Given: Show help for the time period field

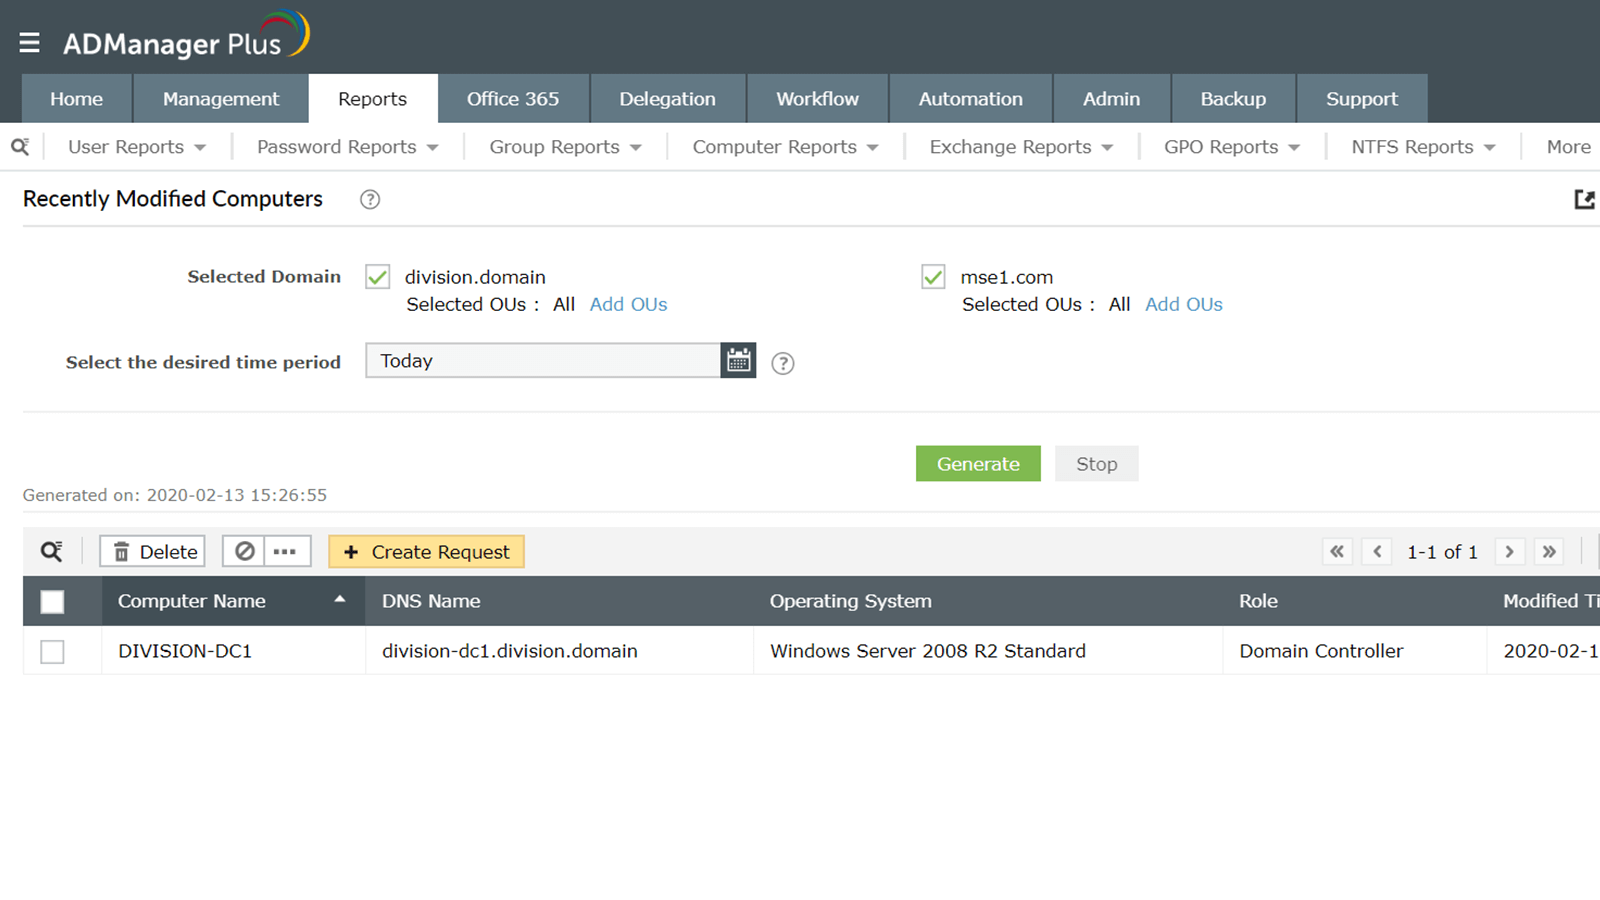Looking at the screenshot, I should 783,363.
